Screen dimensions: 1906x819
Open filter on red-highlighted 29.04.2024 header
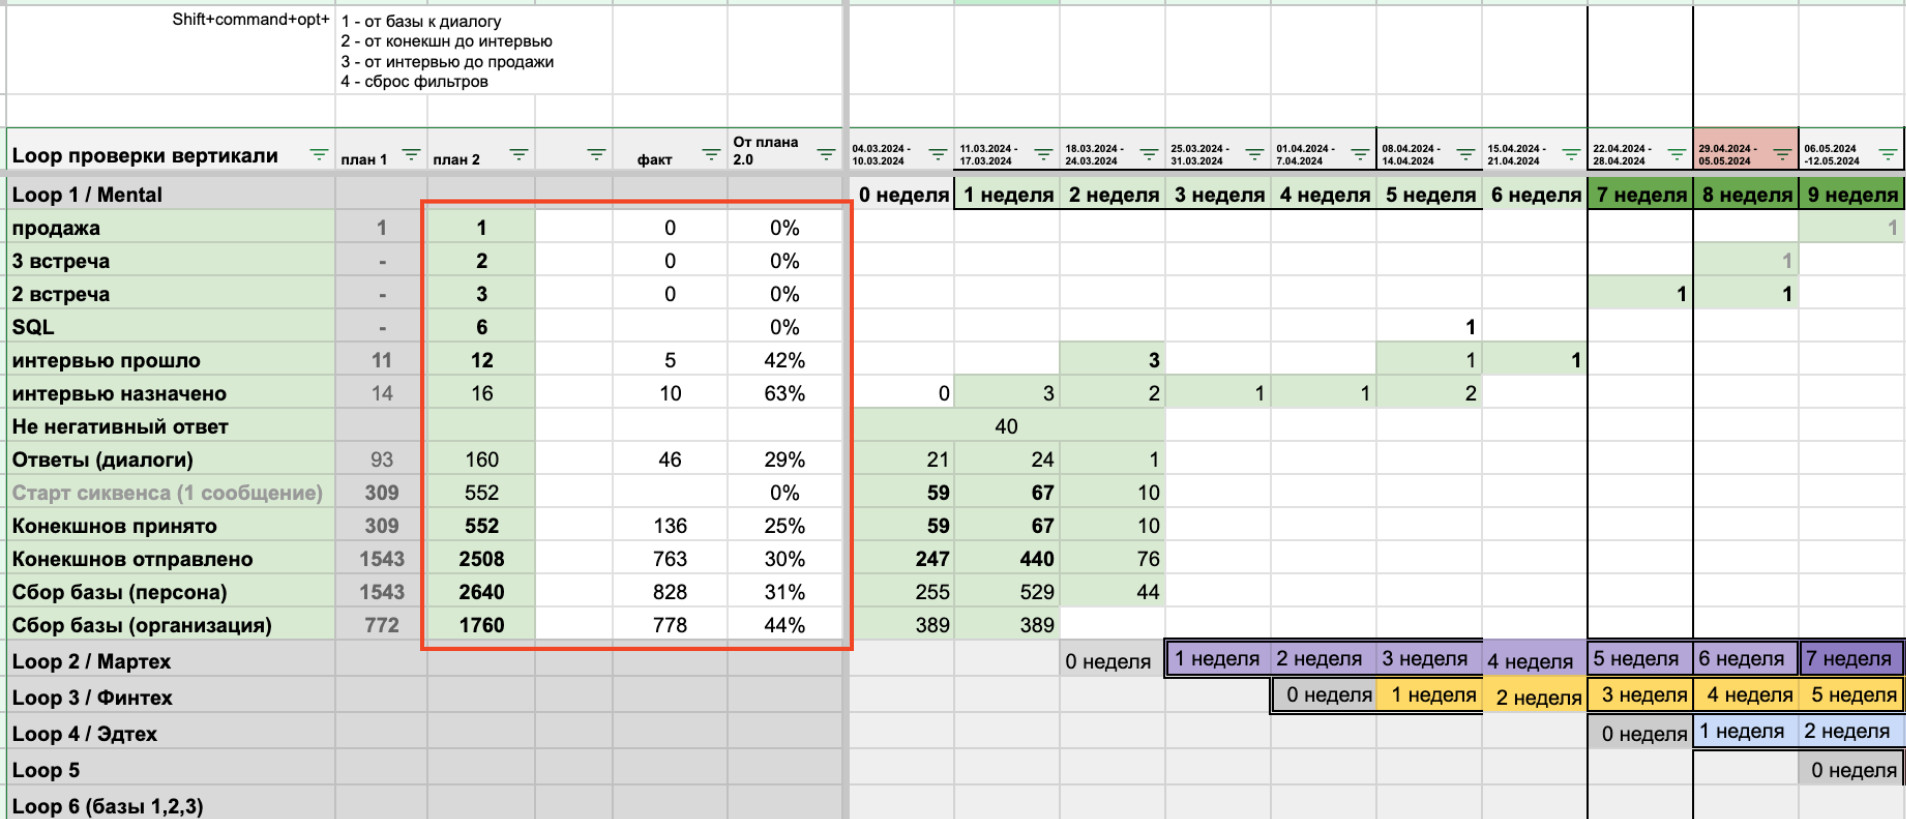(1782, 155)
